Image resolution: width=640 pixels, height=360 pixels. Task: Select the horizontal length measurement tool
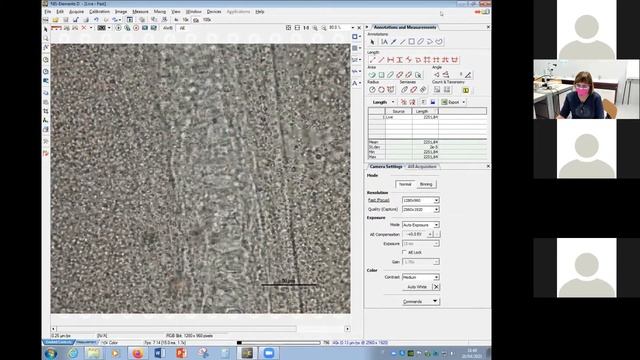click(x=391, y=60)
